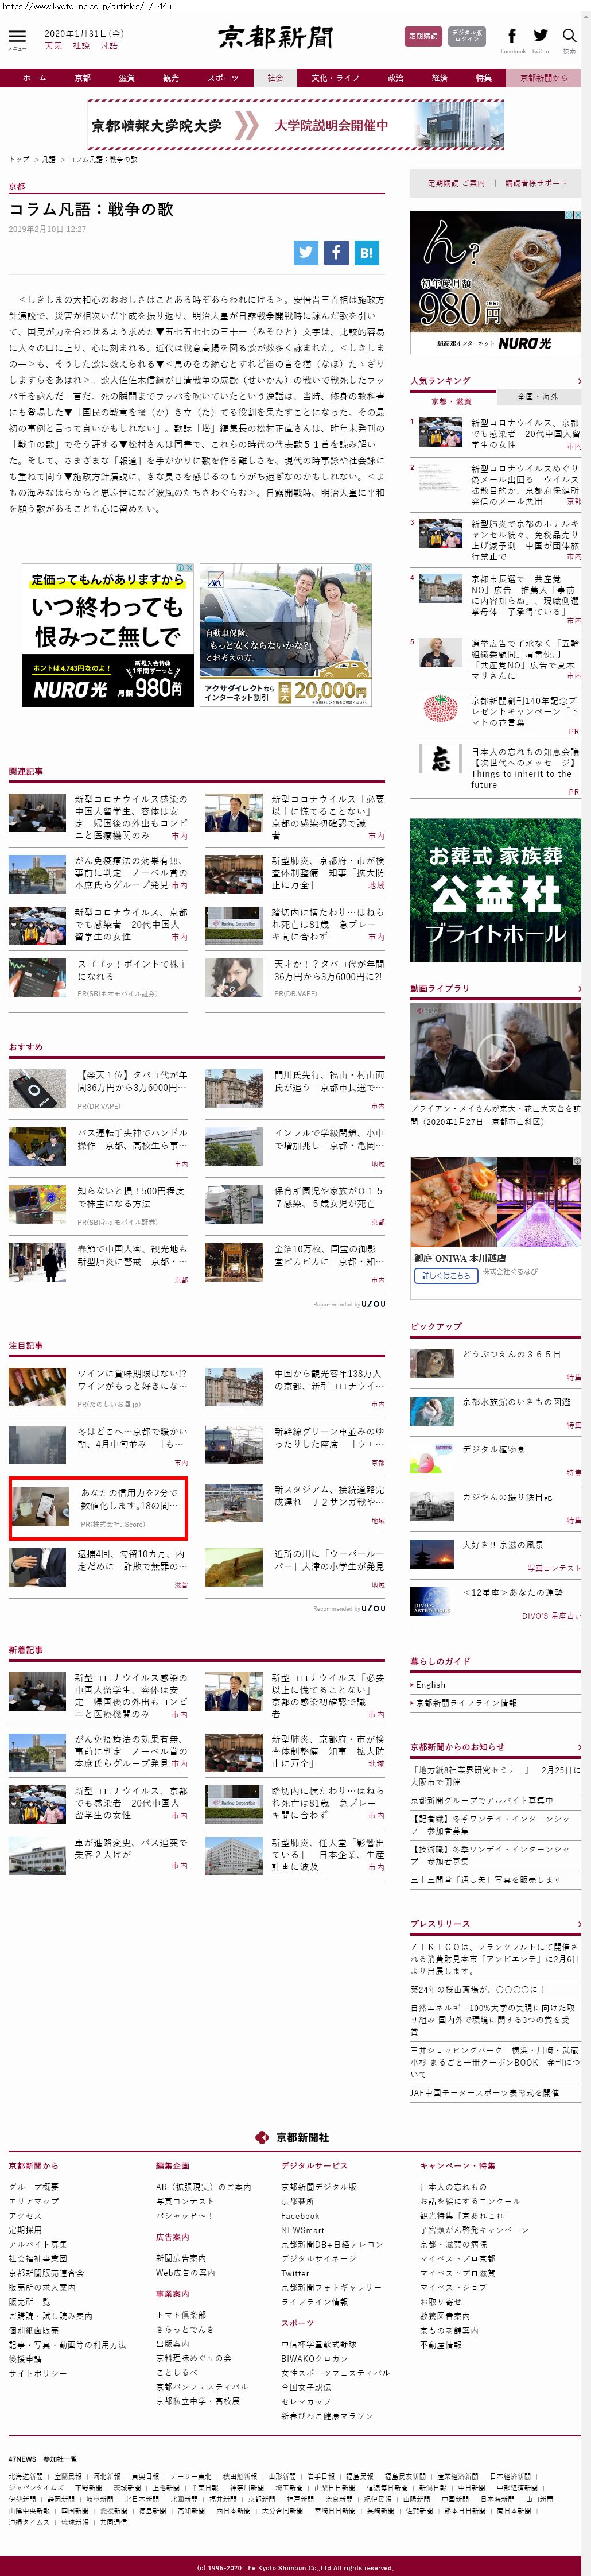Play the 動画ライブラリ video

click(x=494, y=1050)
